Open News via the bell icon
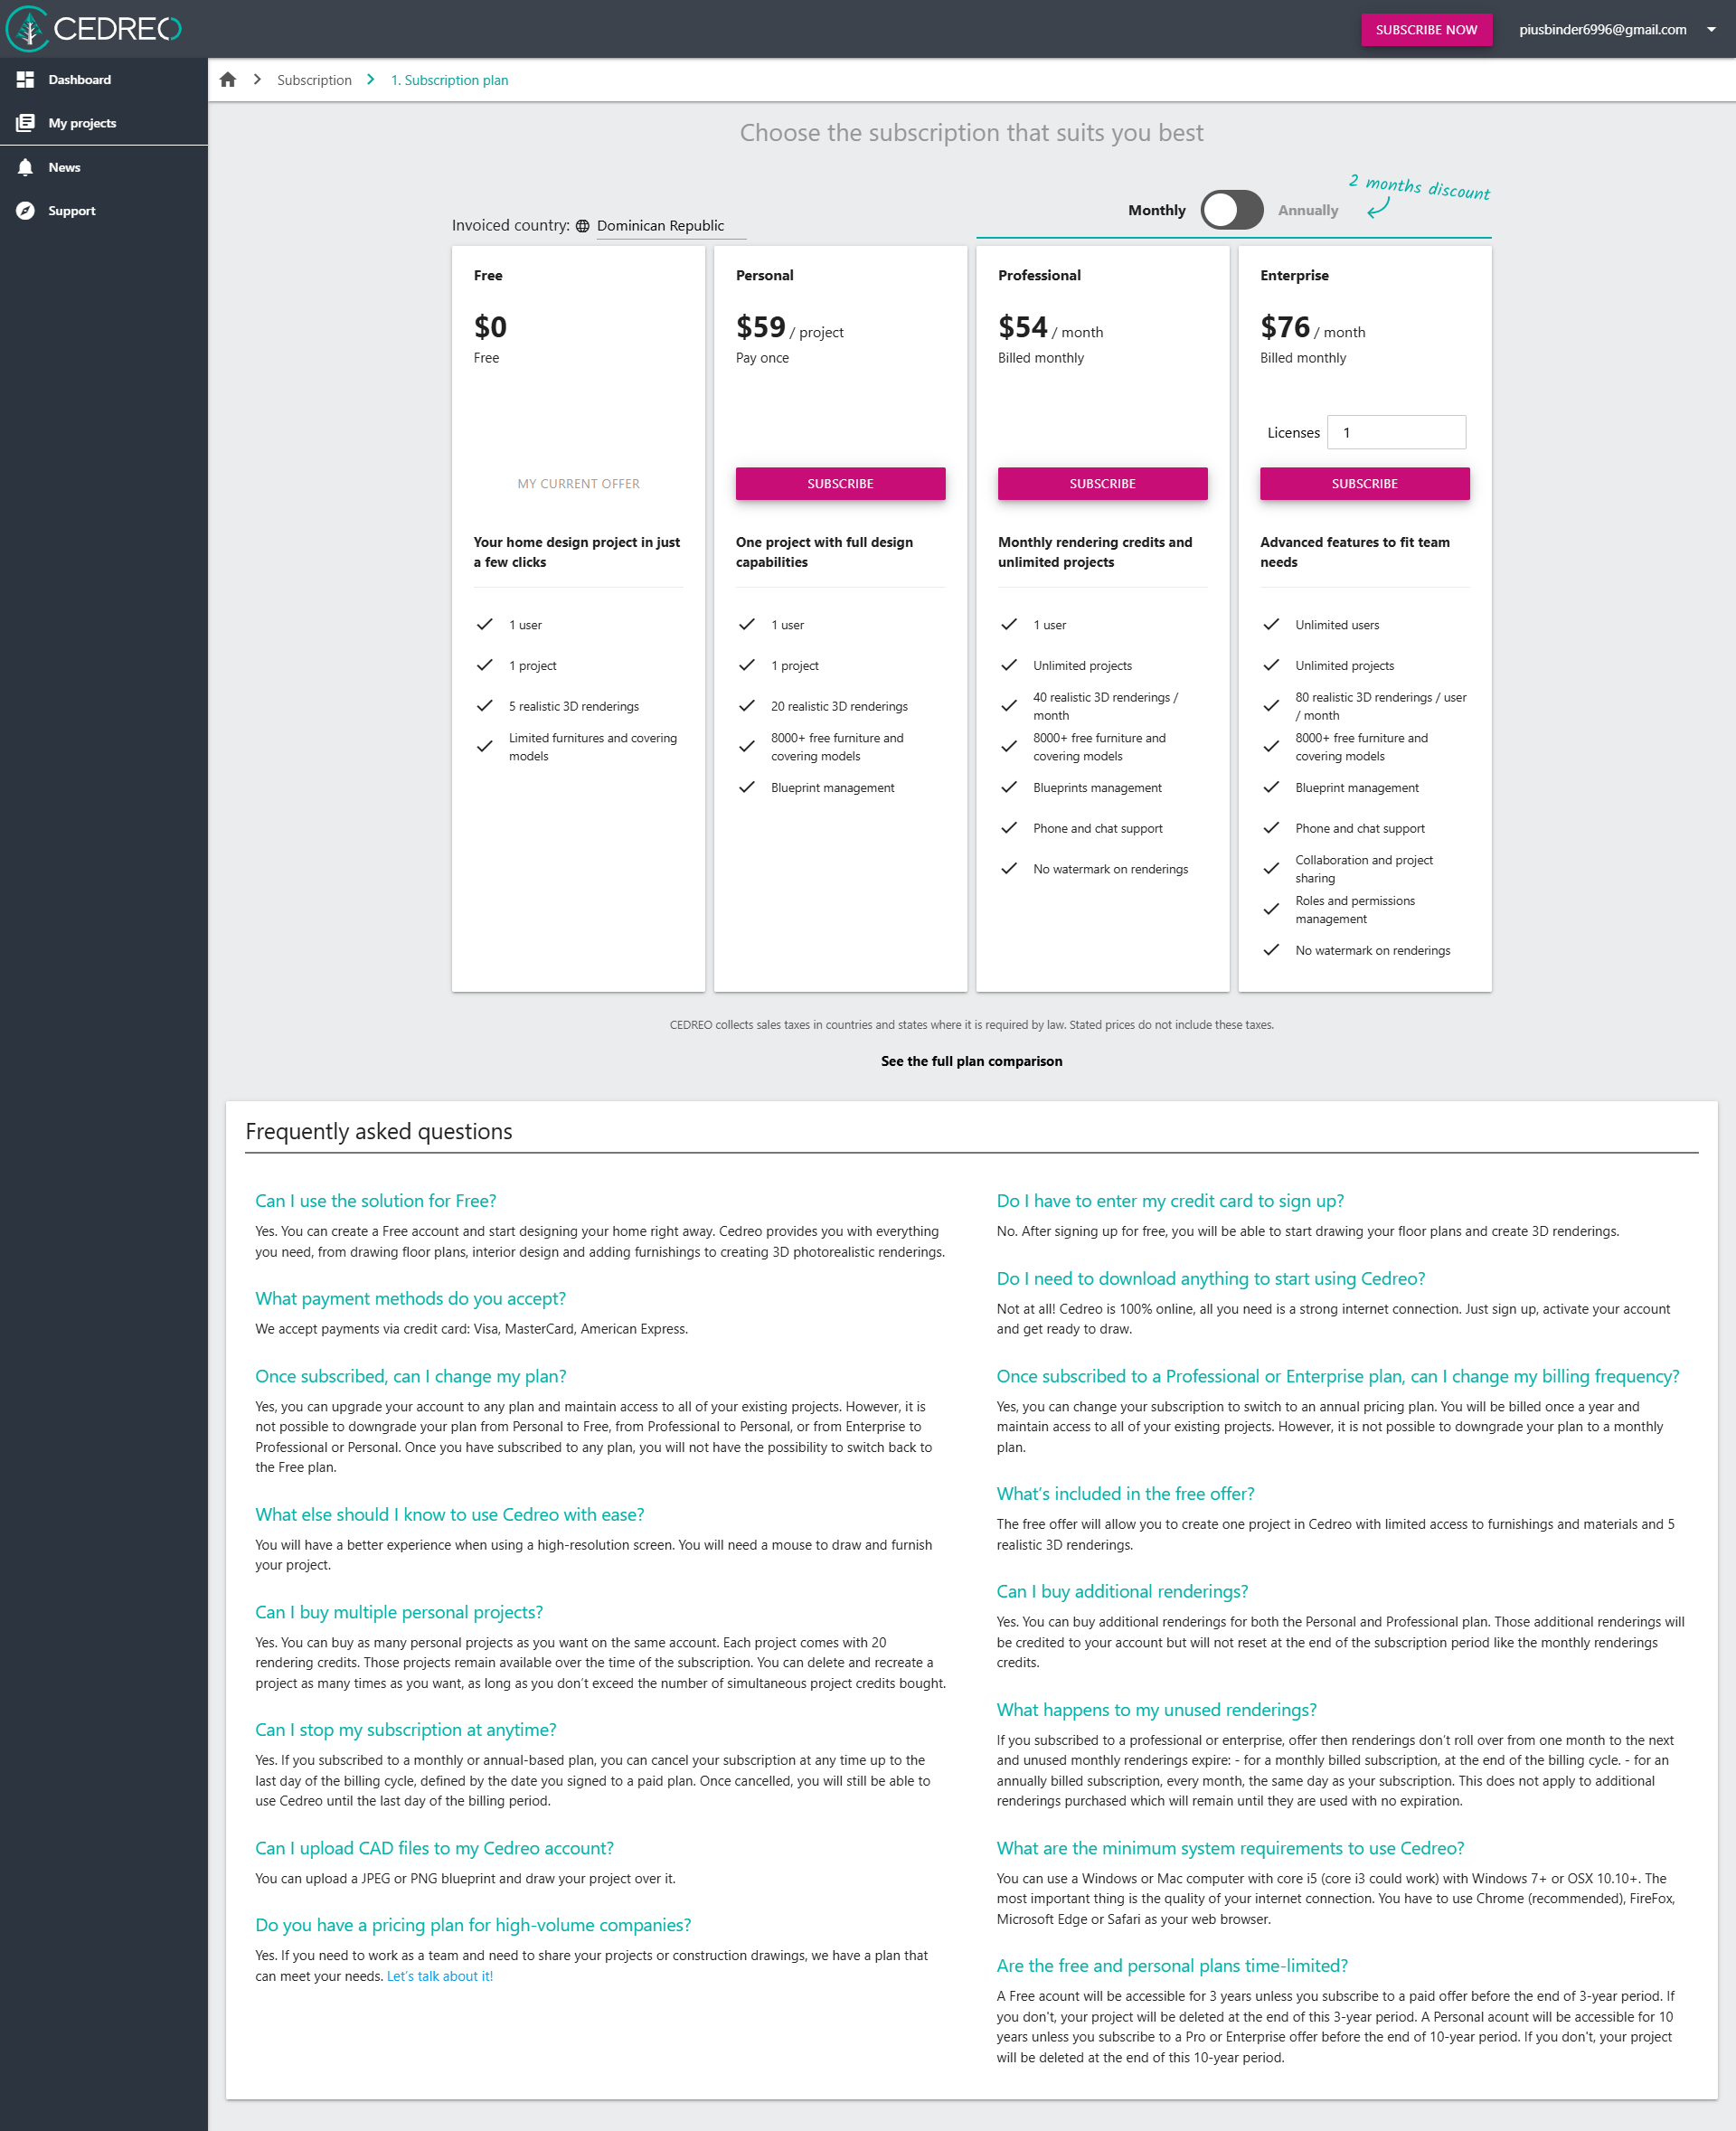 (x=25, y=167)
